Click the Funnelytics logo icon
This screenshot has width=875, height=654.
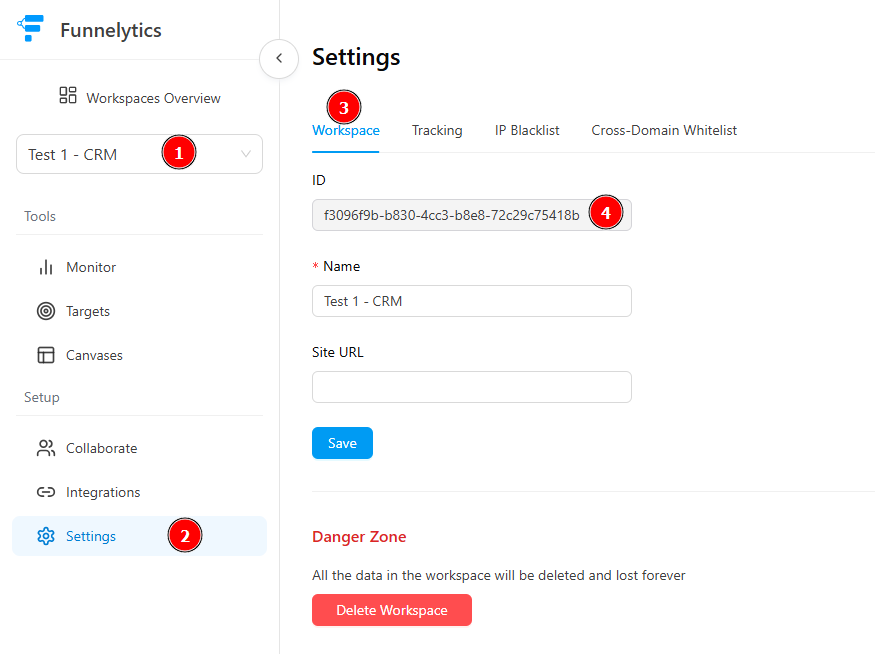31,28
